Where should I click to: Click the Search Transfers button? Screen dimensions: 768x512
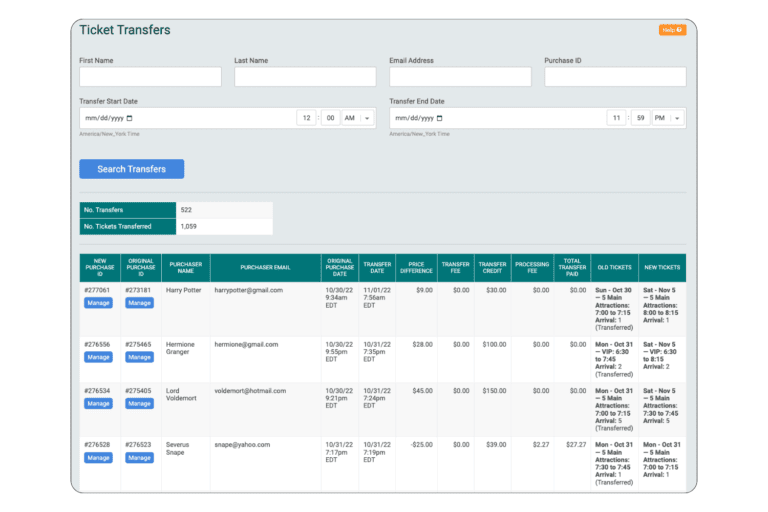point(132,169)
